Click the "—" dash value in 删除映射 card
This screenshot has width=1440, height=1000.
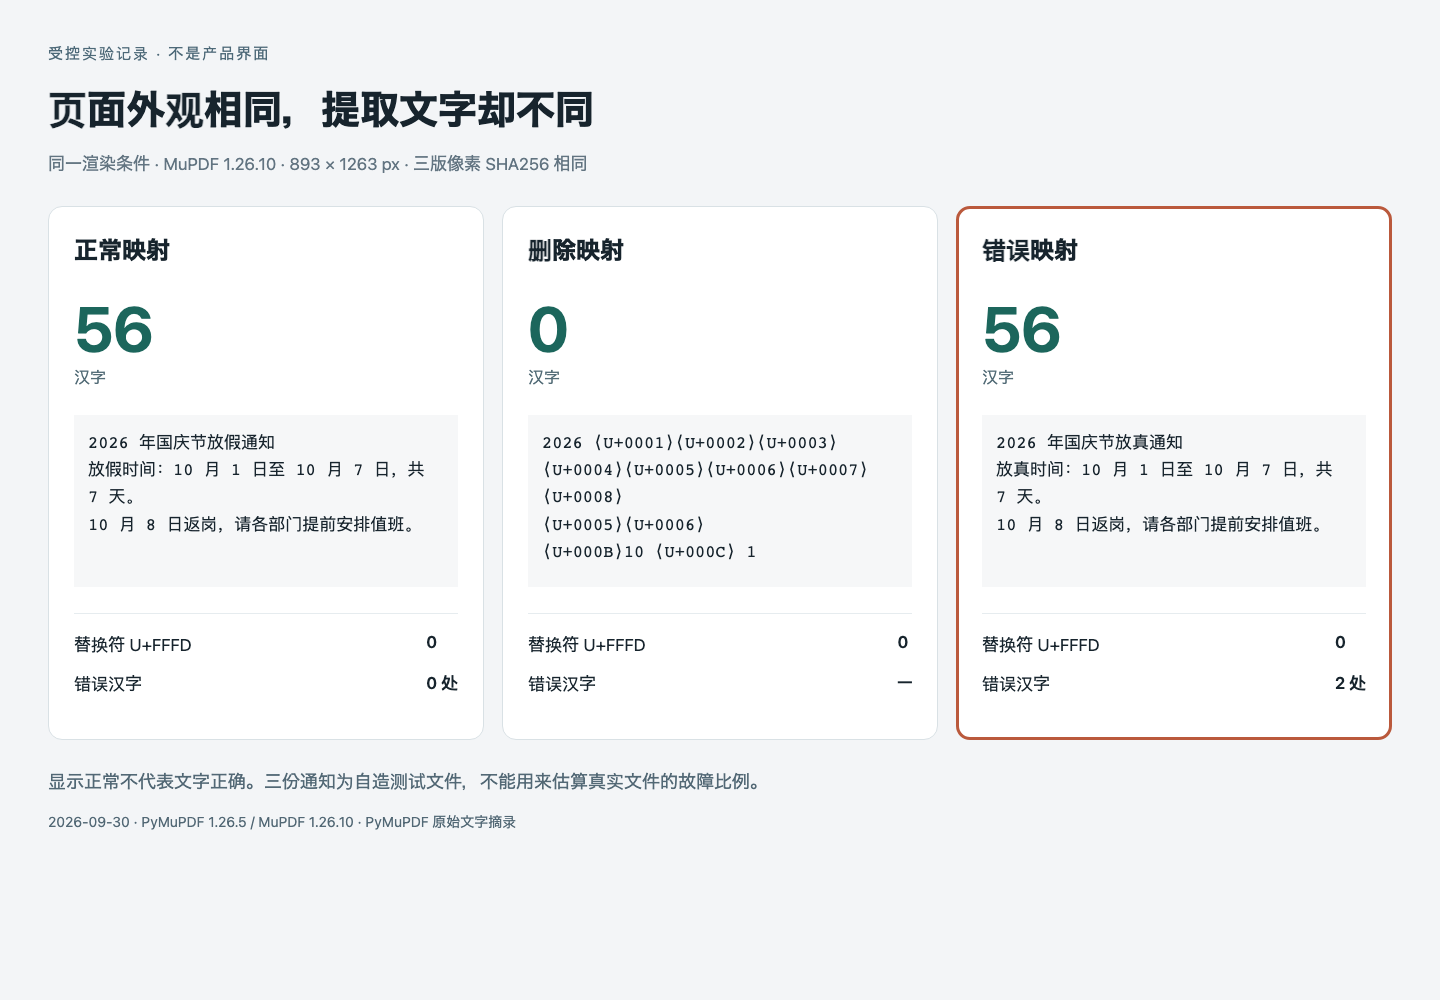tap(905, 683)
